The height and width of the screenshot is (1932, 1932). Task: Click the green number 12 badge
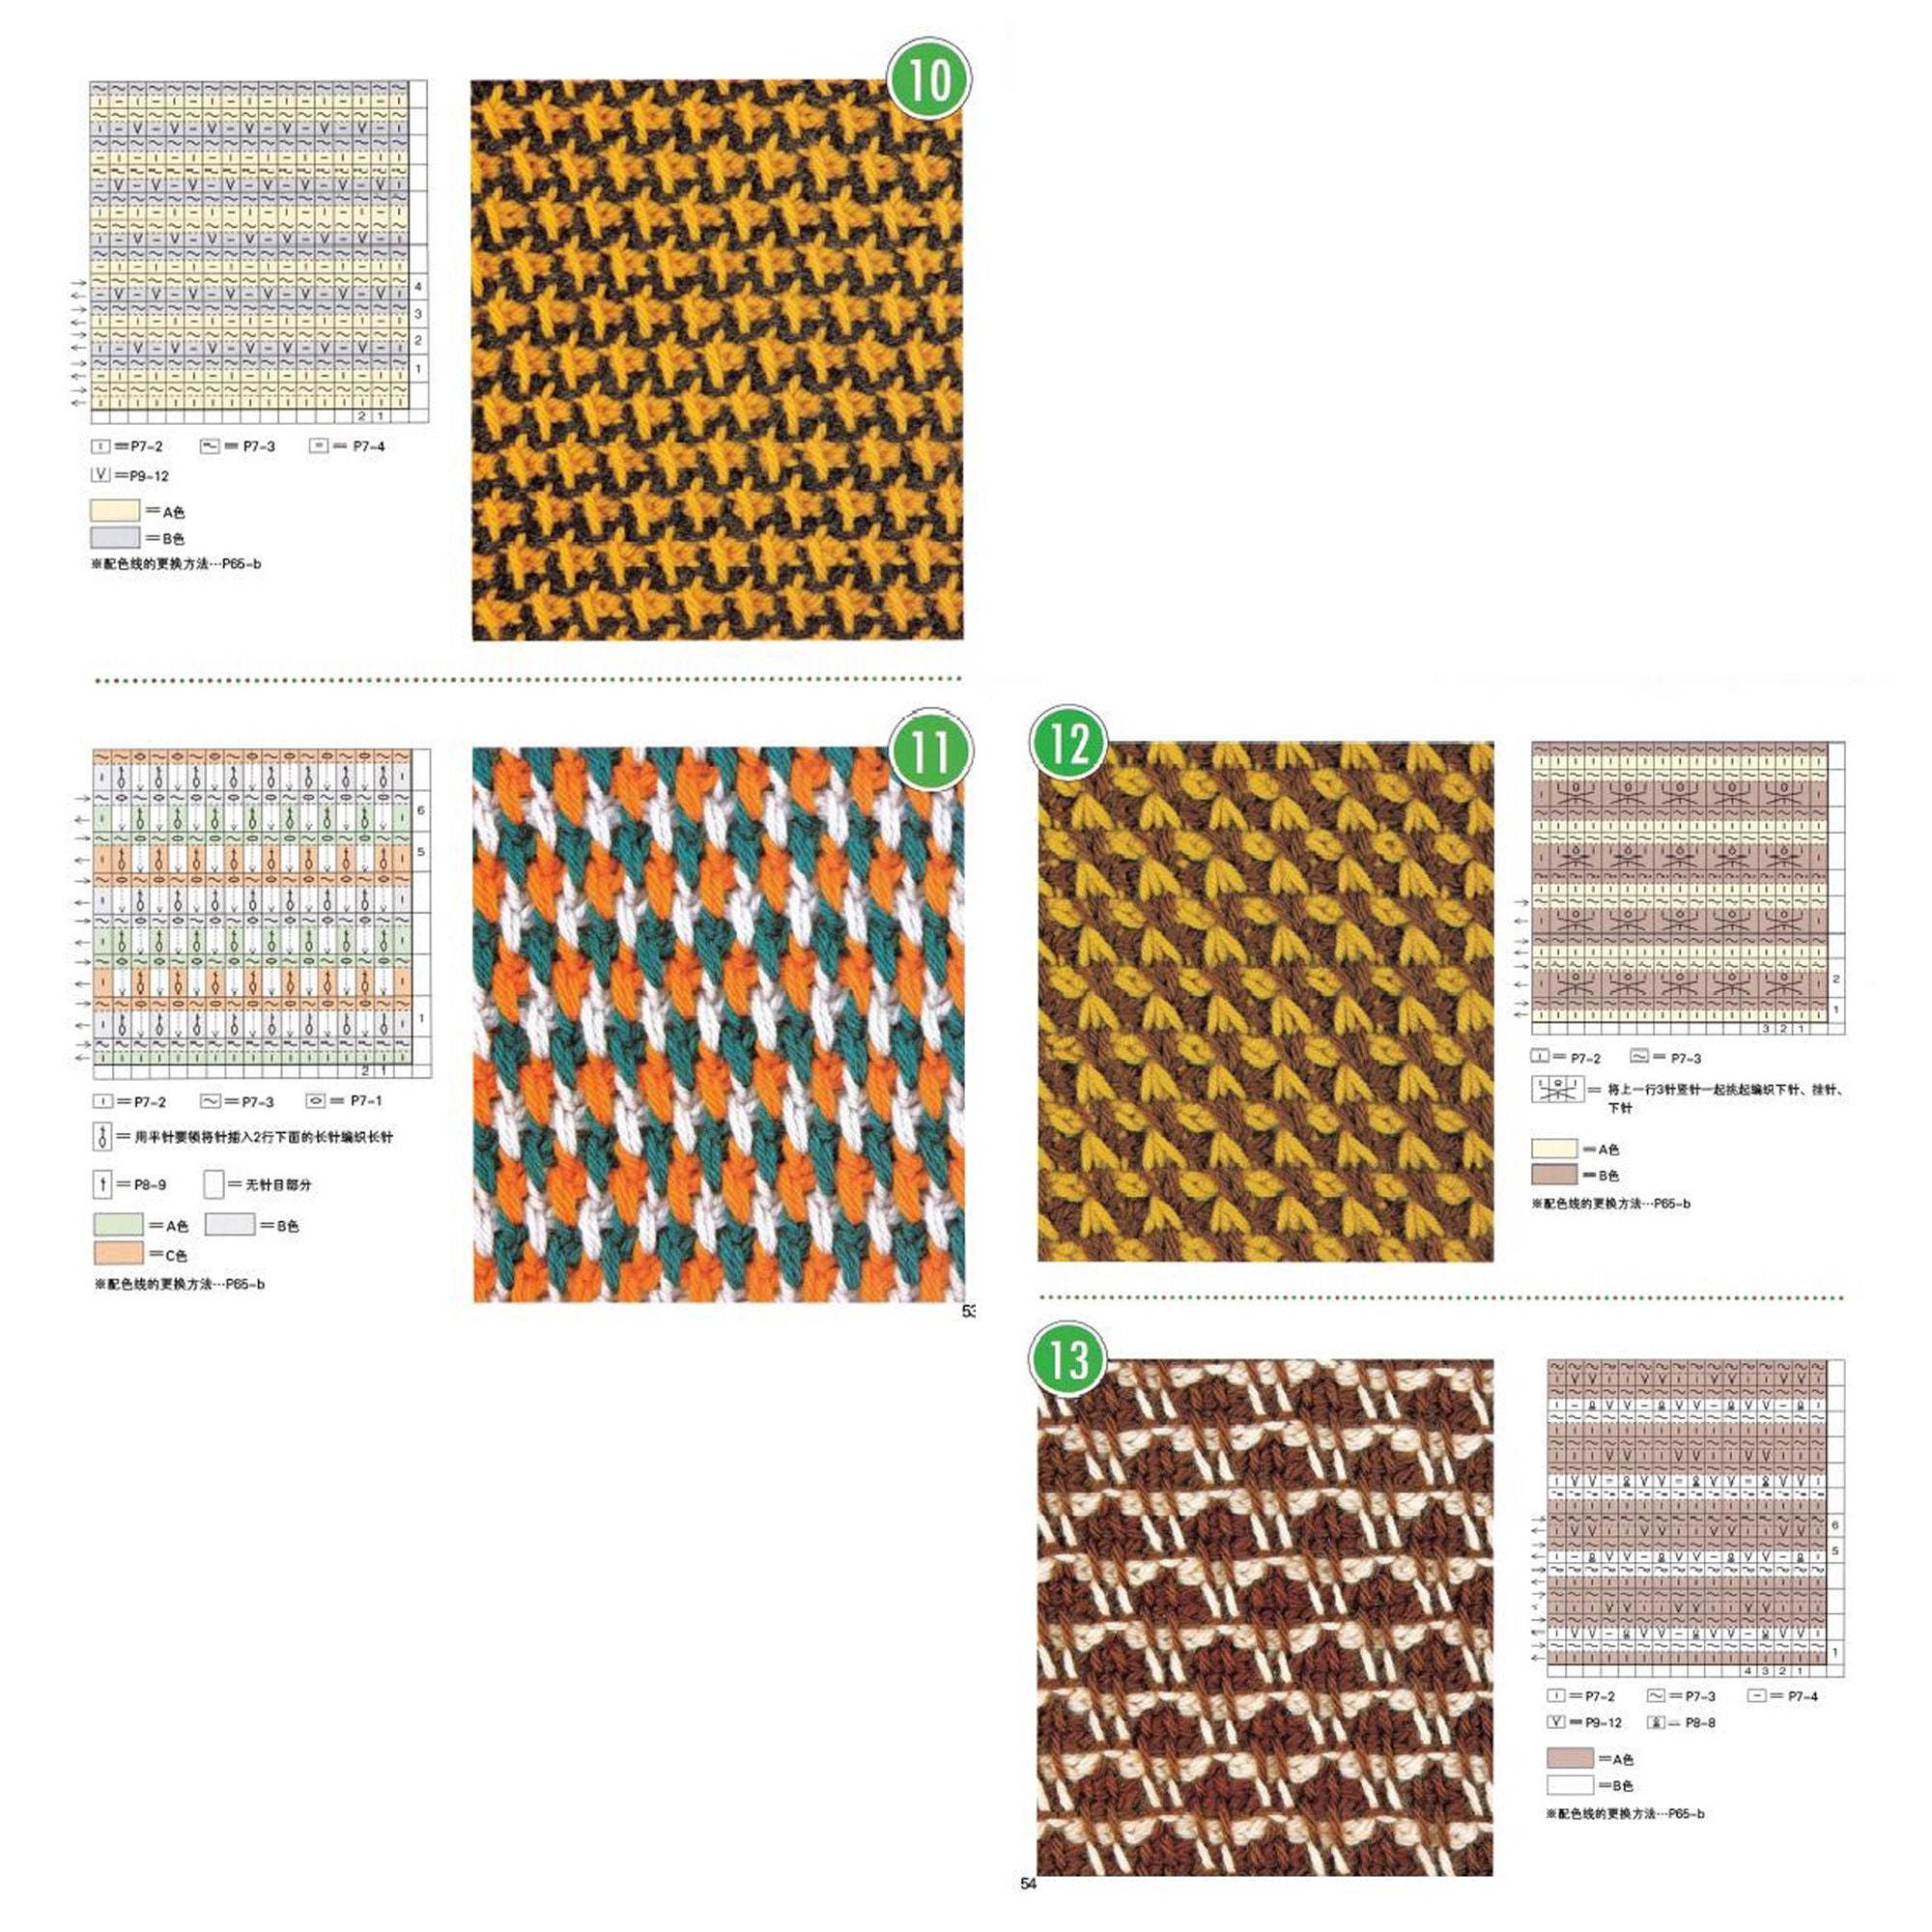click(1068, 743)
